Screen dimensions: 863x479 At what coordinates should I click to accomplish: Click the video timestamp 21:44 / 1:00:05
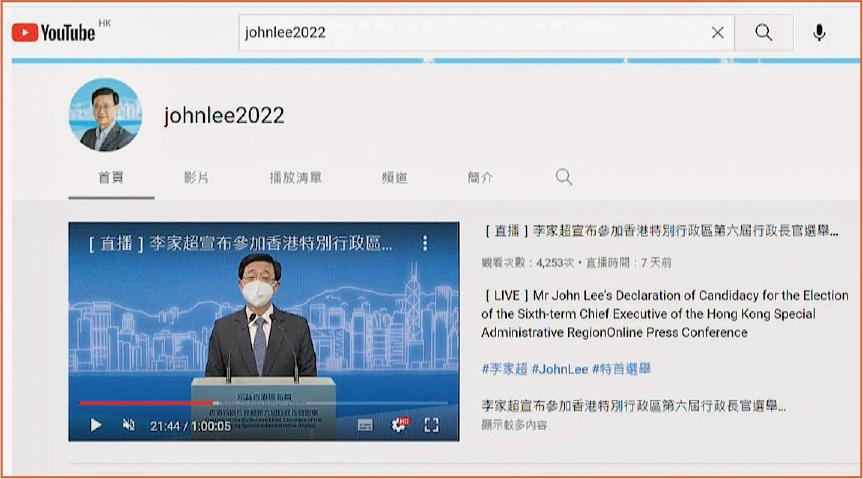(x=190, y=426)
